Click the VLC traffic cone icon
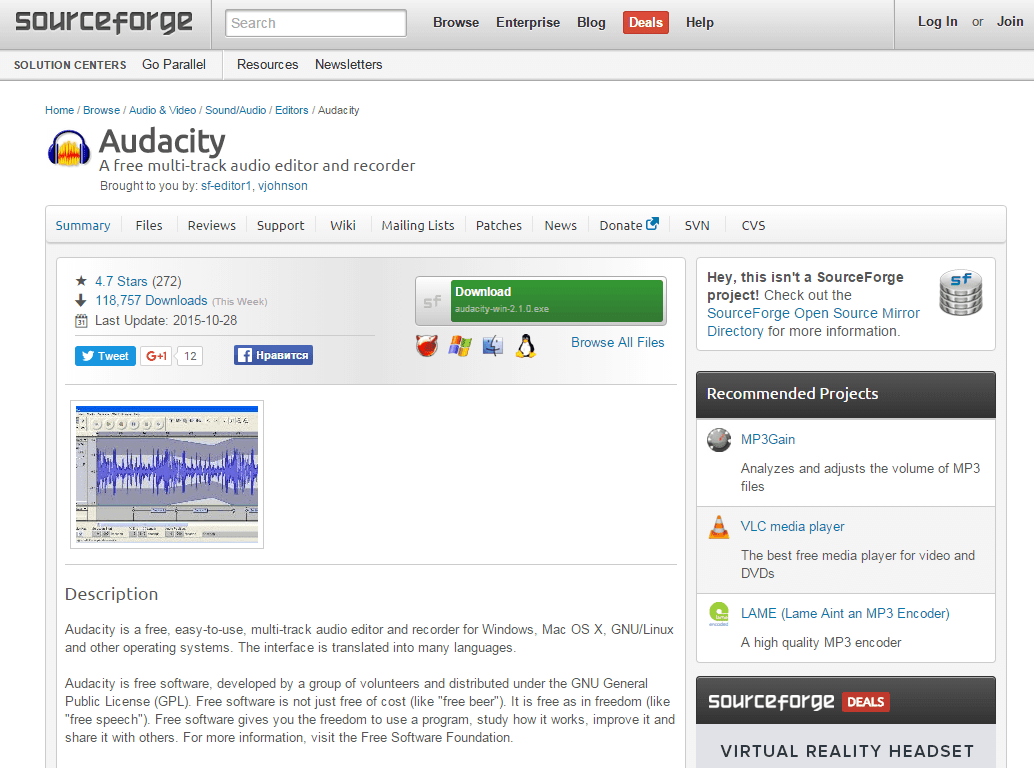 [x=719, y=527]
